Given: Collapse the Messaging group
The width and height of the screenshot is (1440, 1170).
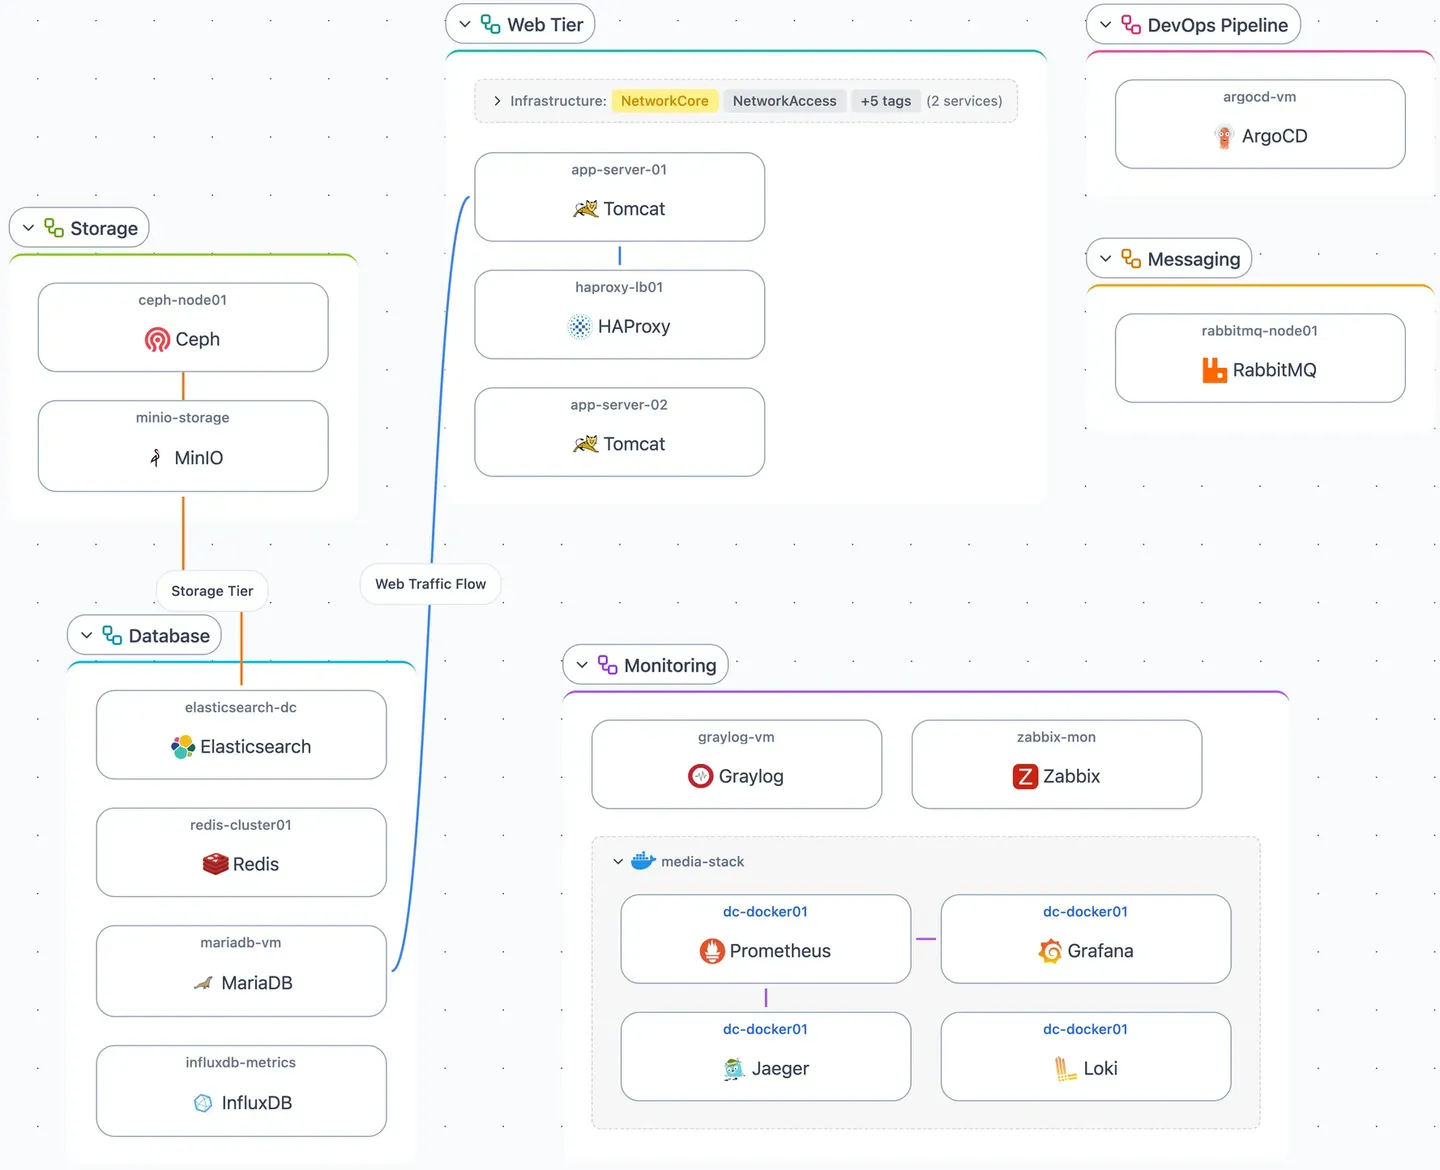Looking at the screenshot, I should 1105,259.
